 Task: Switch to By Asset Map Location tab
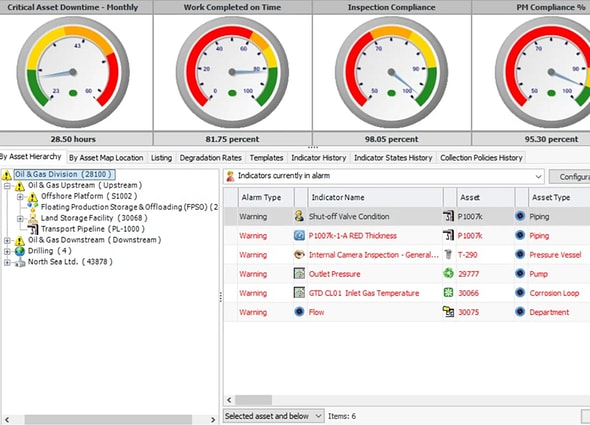(x=106, y=158)
